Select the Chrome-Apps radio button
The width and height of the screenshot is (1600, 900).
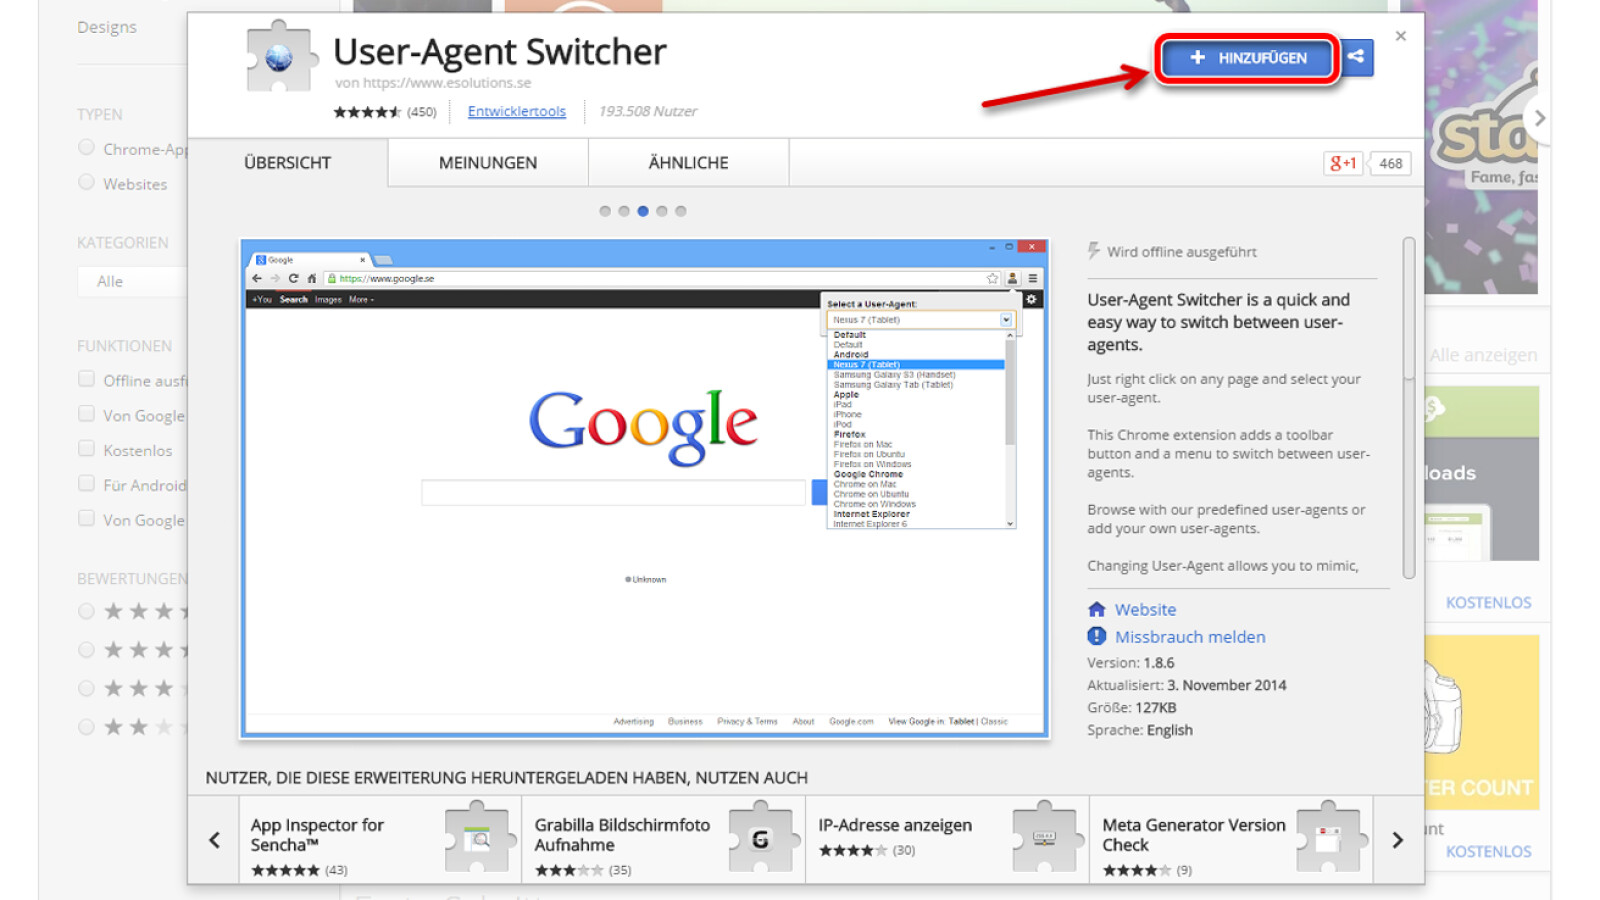click(86, 148)
